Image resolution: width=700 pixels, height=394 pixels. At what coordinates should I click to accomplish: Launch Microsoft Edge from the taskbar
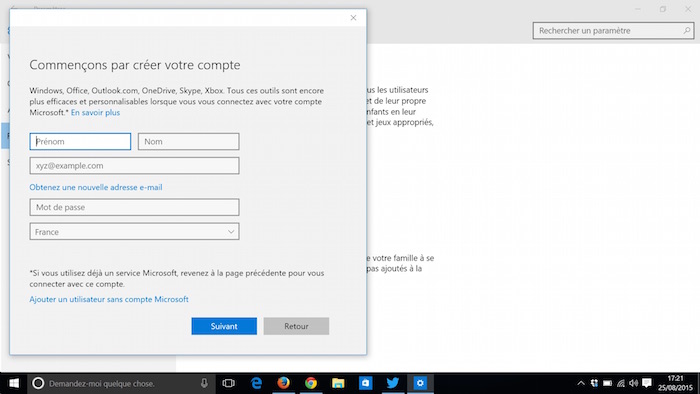(256, 383)
